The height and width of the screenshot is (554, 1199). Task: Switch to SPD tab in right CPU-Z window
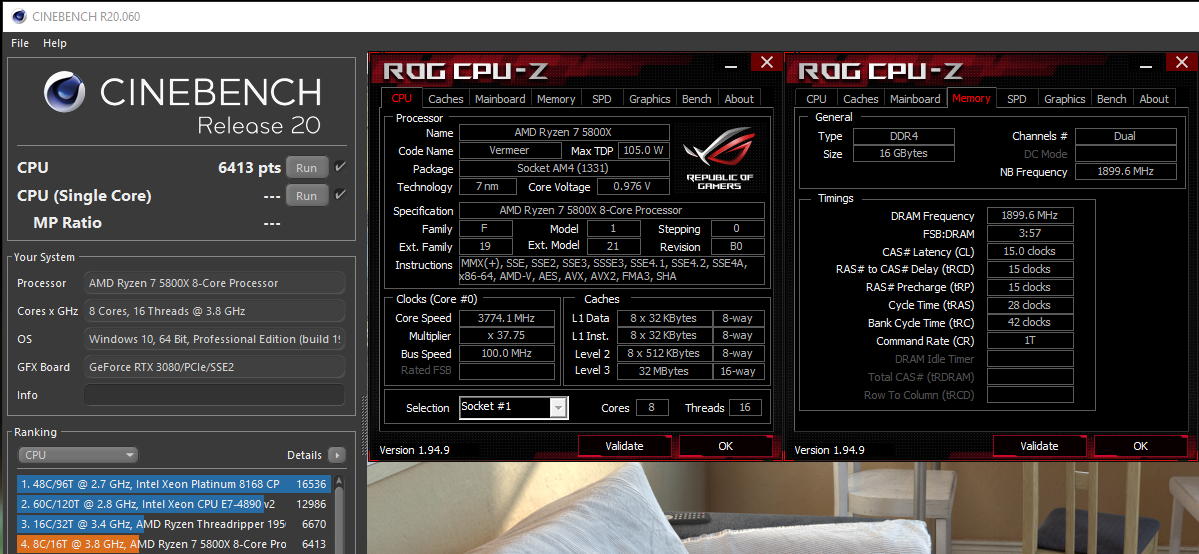click(x=1017, y=99)
